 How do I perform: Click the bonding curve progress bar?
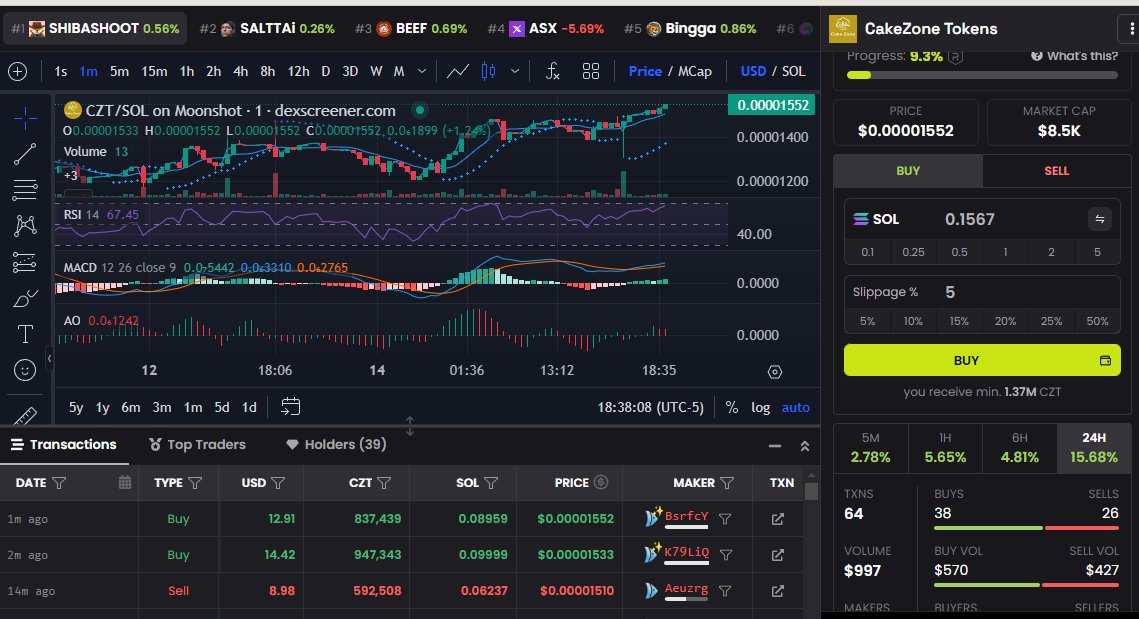(x=982, y=75)
